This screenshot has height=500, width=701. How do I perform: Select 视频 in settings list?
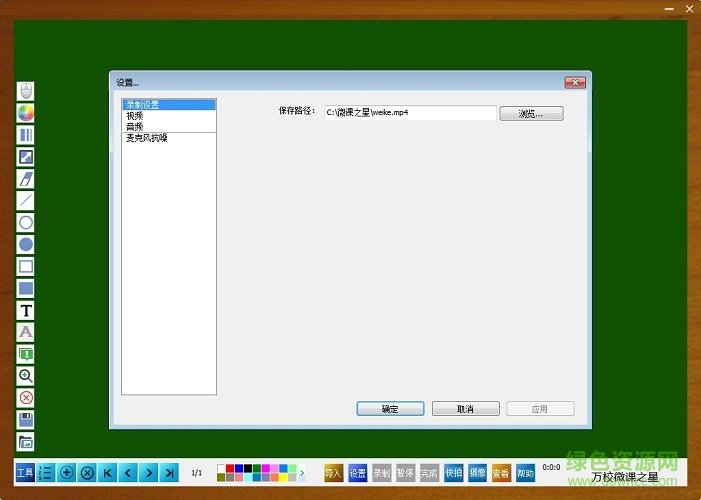click(x=134, y=115)
